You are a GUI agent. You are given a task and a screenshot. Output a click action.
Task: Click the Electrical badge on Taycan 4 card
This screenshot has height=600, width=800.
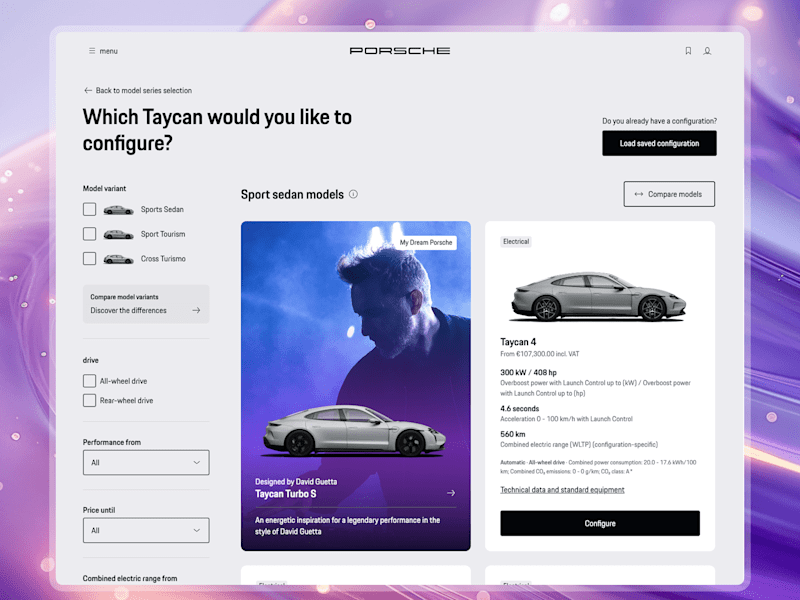(516, 241)
